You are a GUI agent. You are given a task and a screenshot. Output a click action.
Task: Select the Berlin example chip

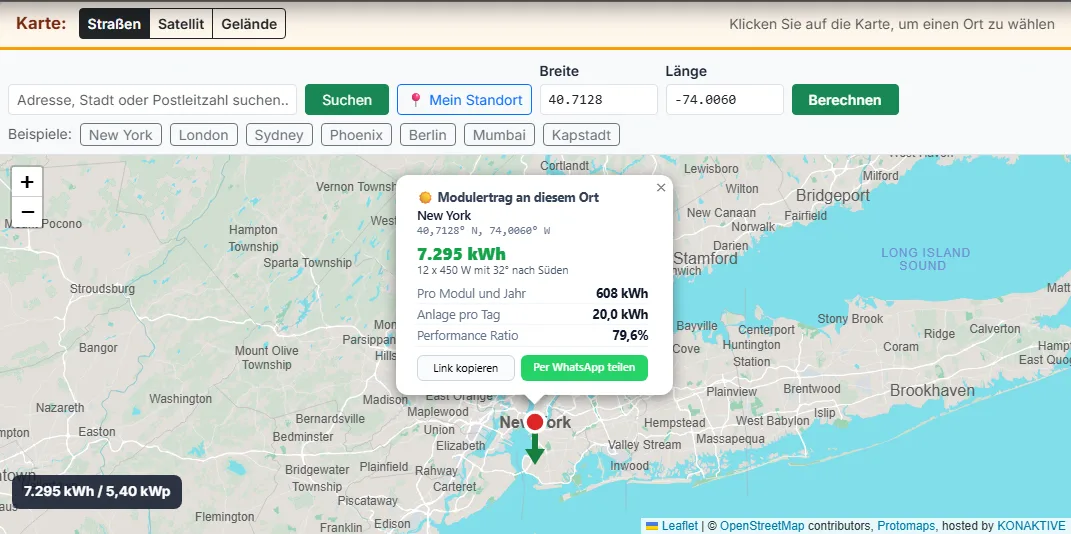pos(428,135)
